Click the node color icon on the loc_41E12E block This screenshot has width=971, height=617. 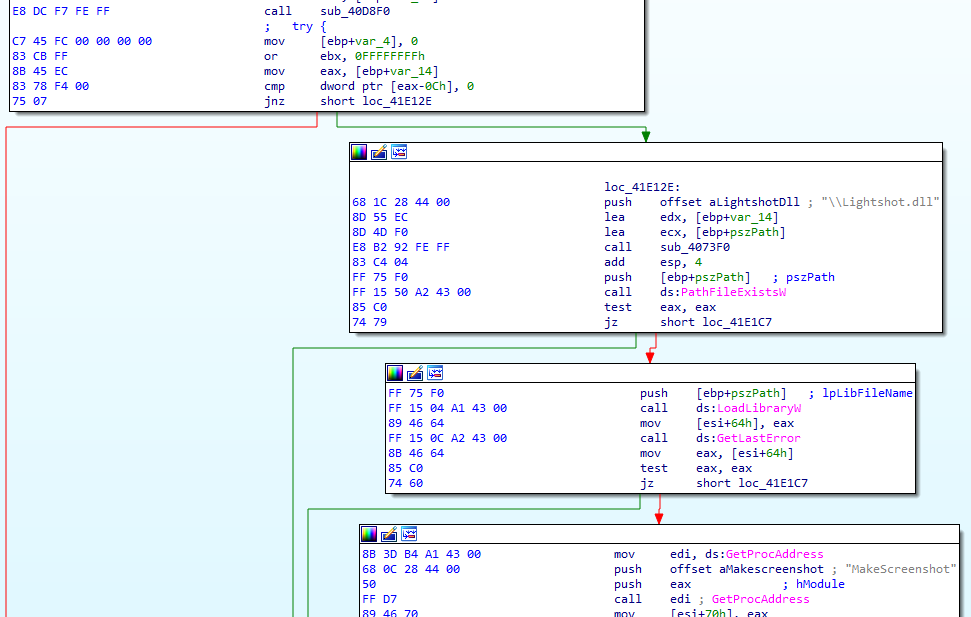point(359,152)
